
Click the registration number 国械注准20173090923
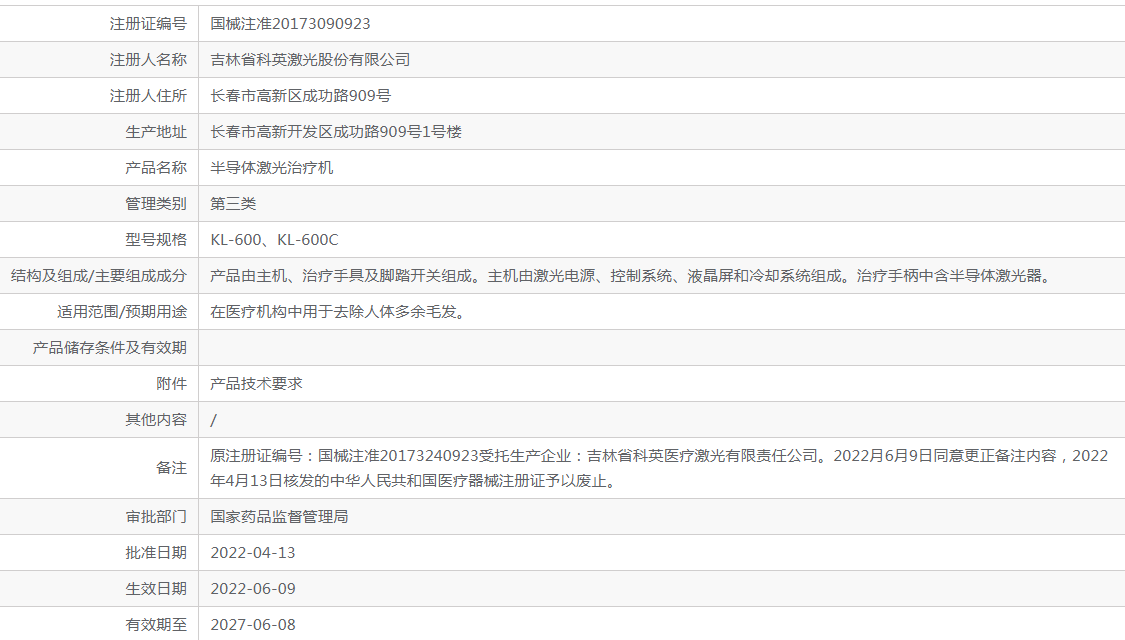pos(290,24)
